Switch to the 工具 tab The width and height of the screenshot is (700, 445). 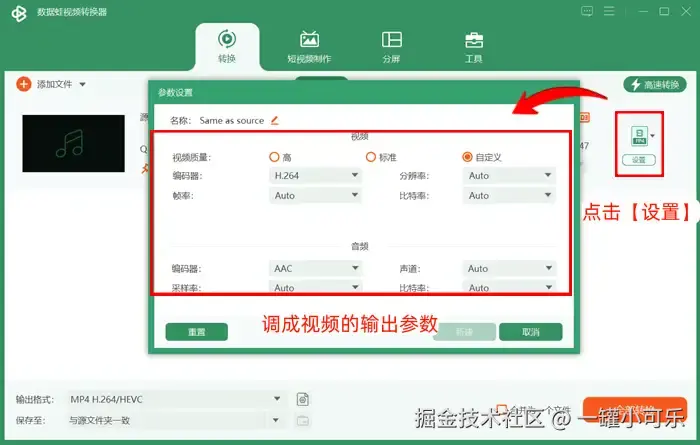coord(474,47)
